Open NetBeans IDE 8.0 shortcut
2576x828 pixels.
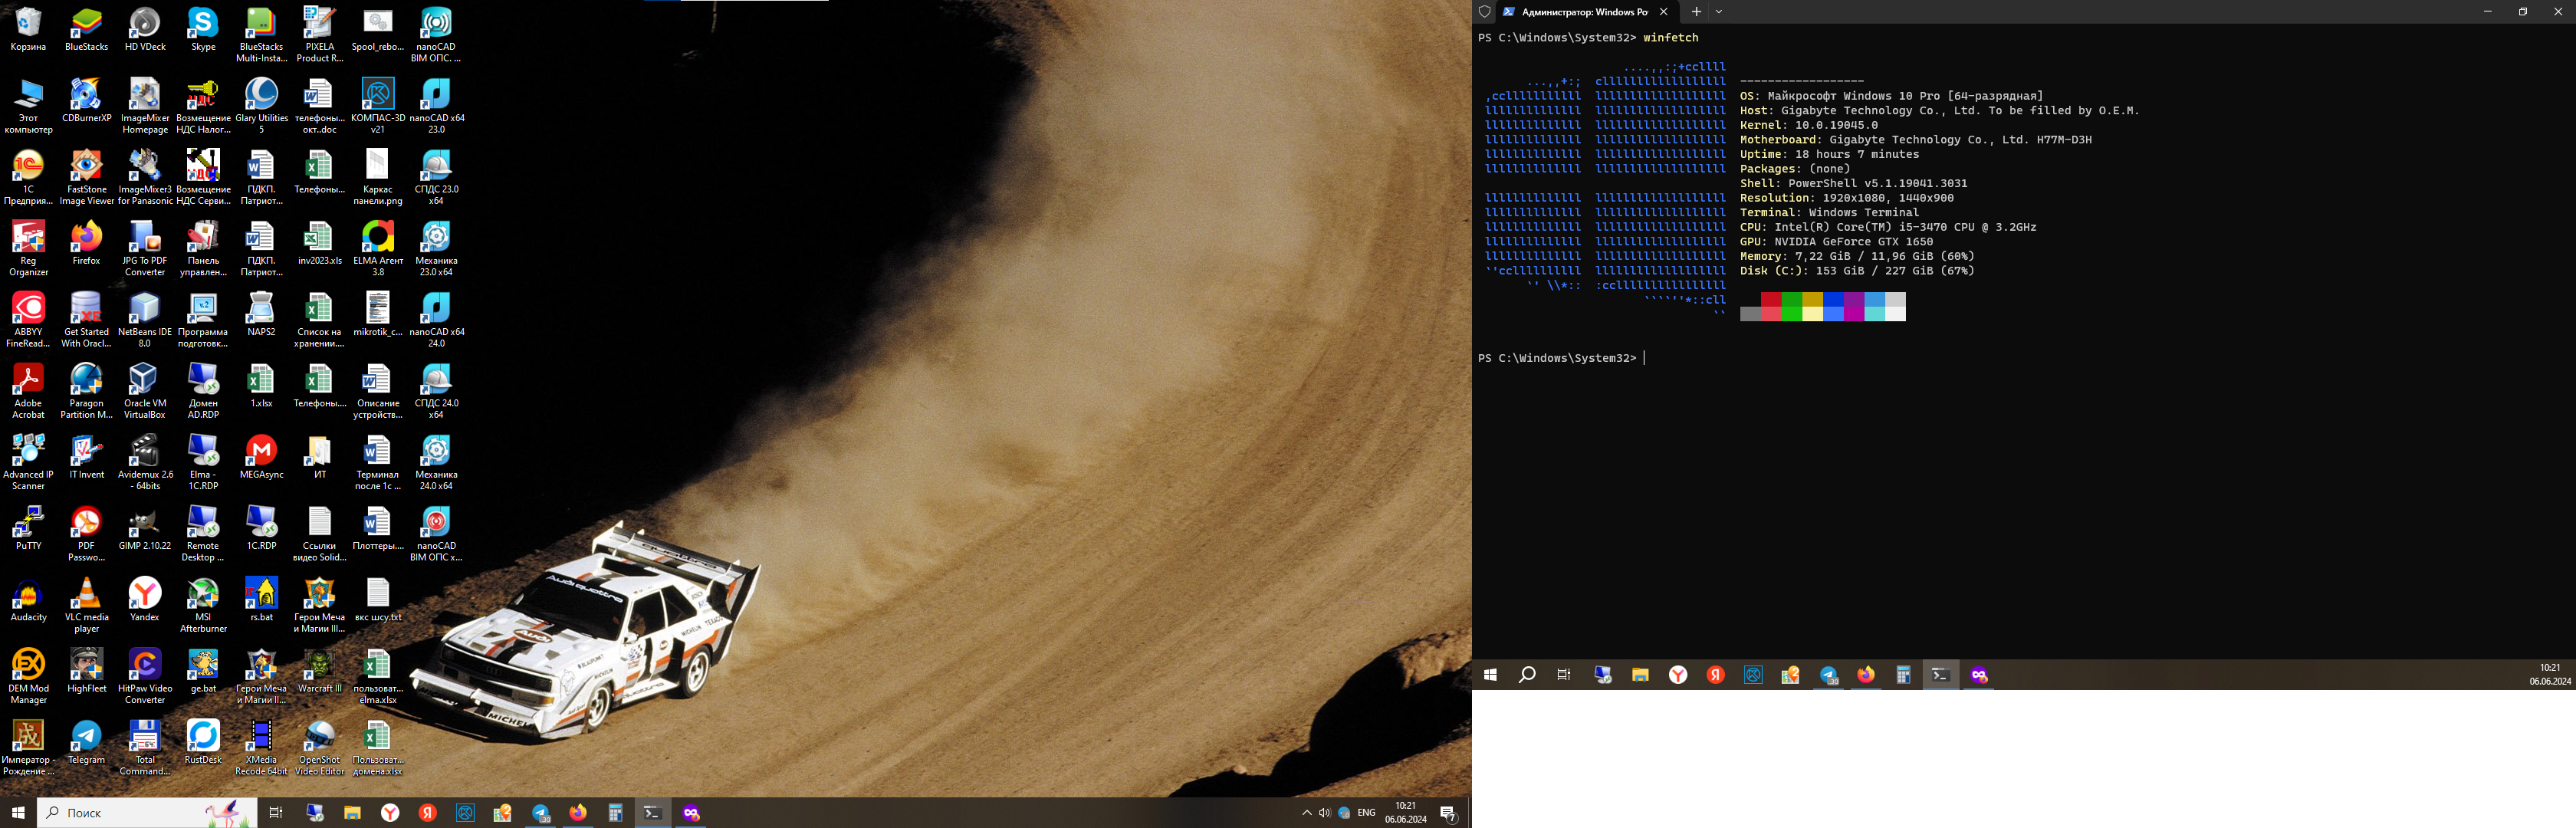145,320
